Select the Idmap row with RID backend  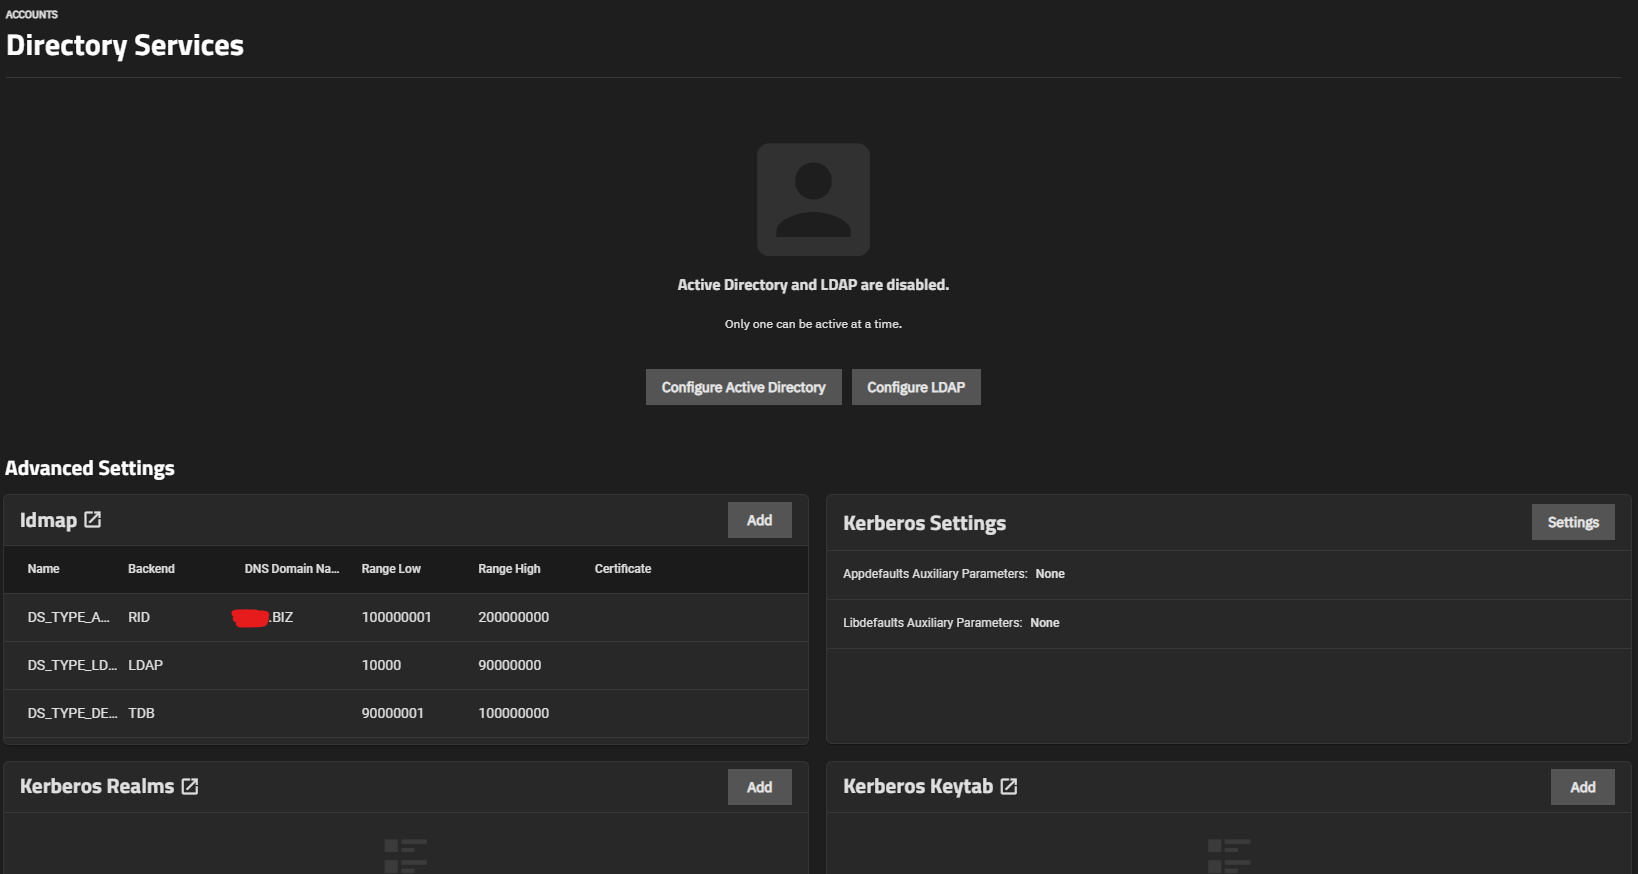click(x=405, y=617)
